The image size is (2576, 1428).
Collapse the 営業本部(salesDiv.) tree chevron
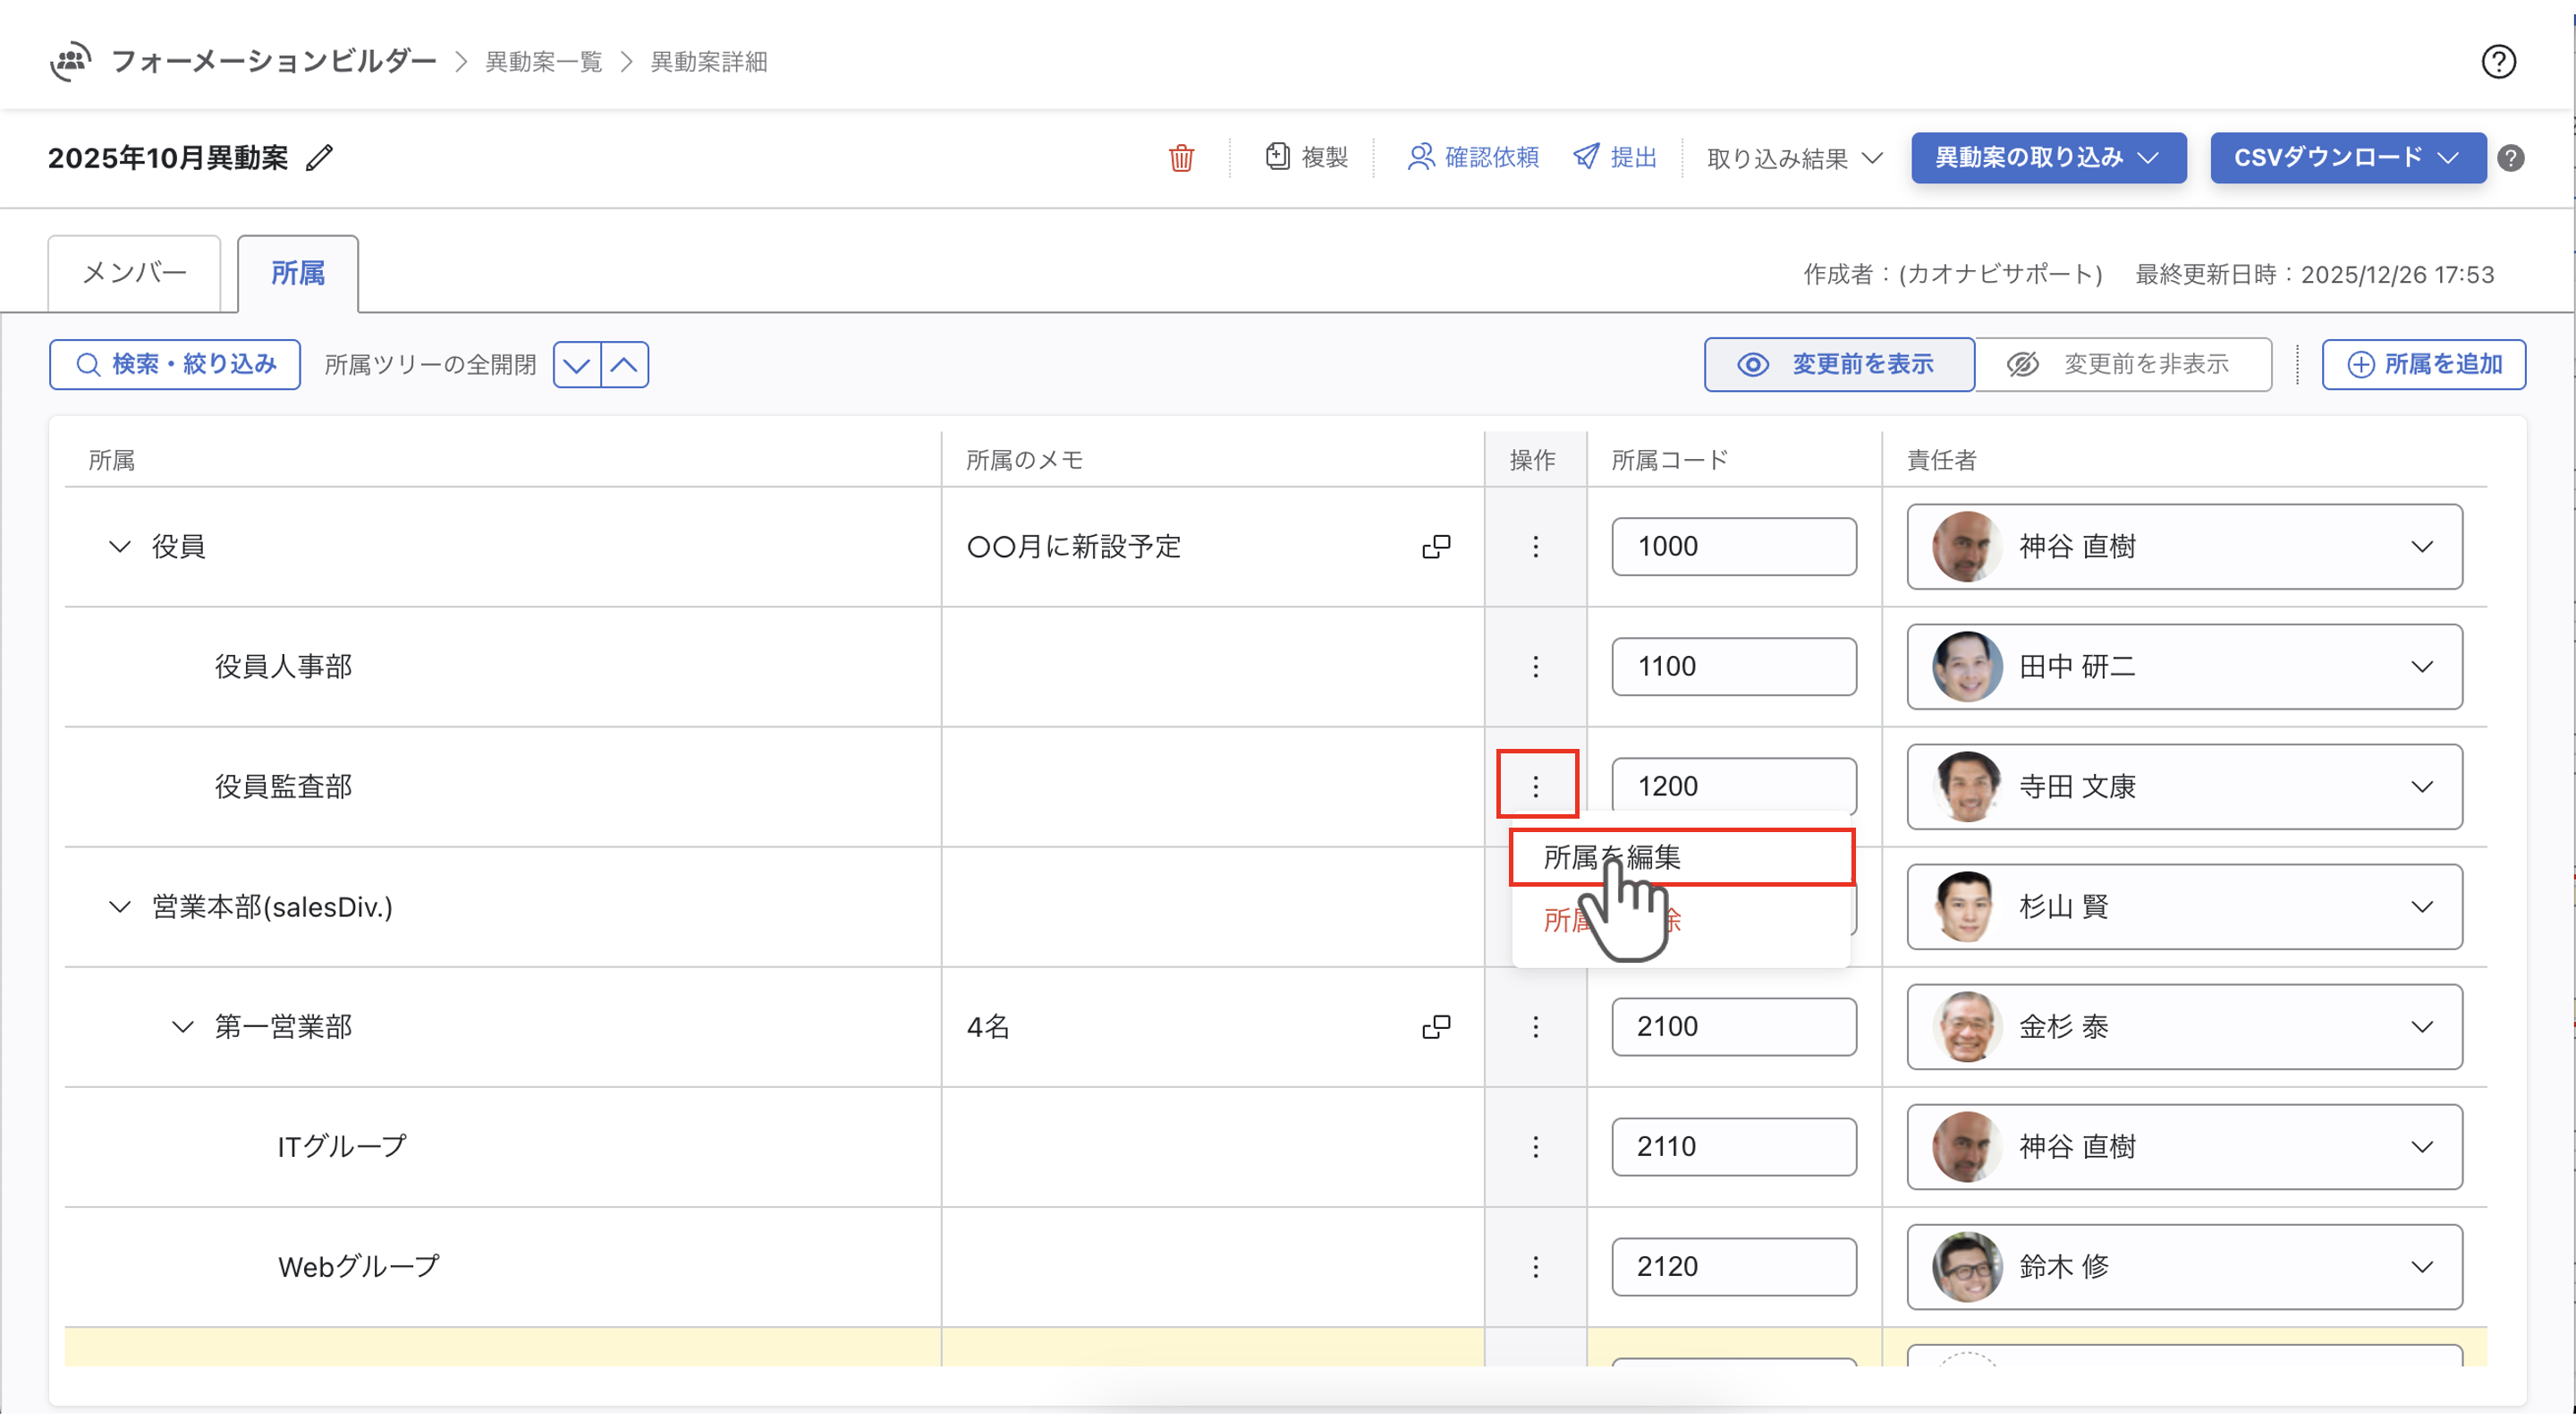pos(119,907)
